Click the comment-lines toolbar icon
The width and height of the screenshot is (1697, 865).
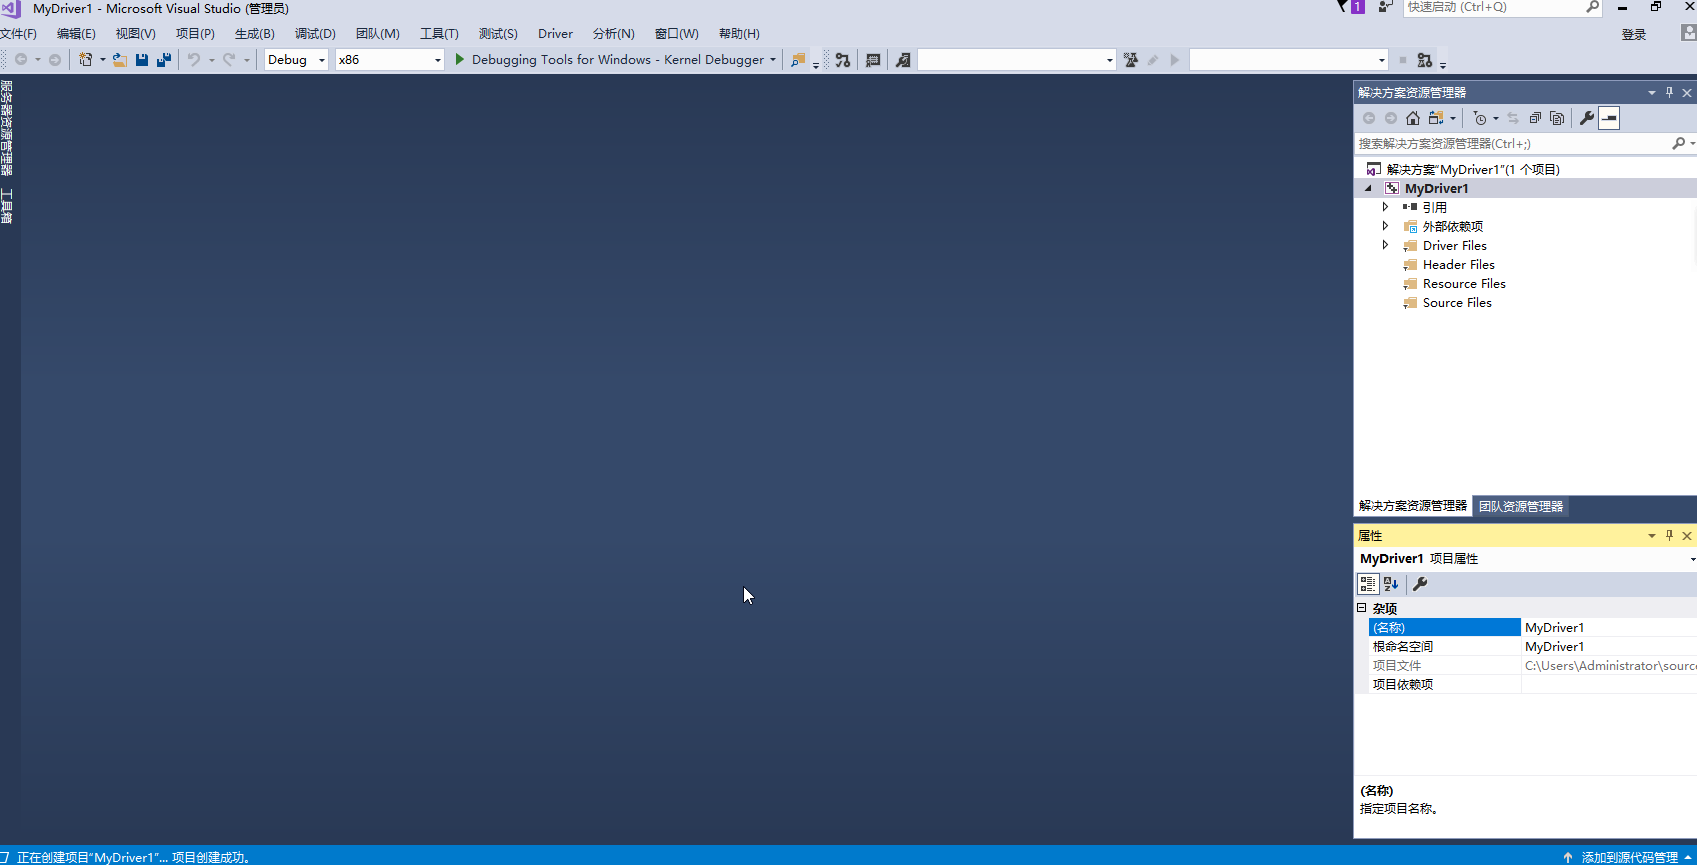click(x=873, y=60)
